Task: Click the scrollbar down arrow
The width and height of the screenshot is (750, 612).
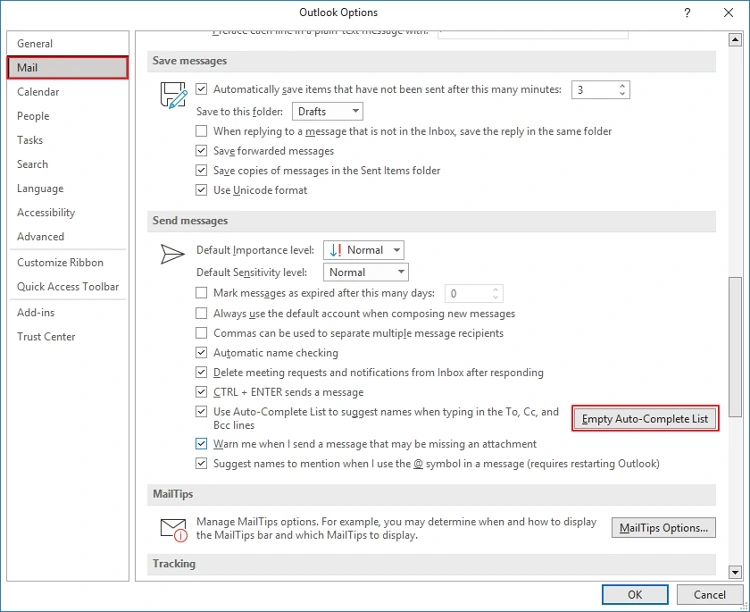Action: (735, 572)
